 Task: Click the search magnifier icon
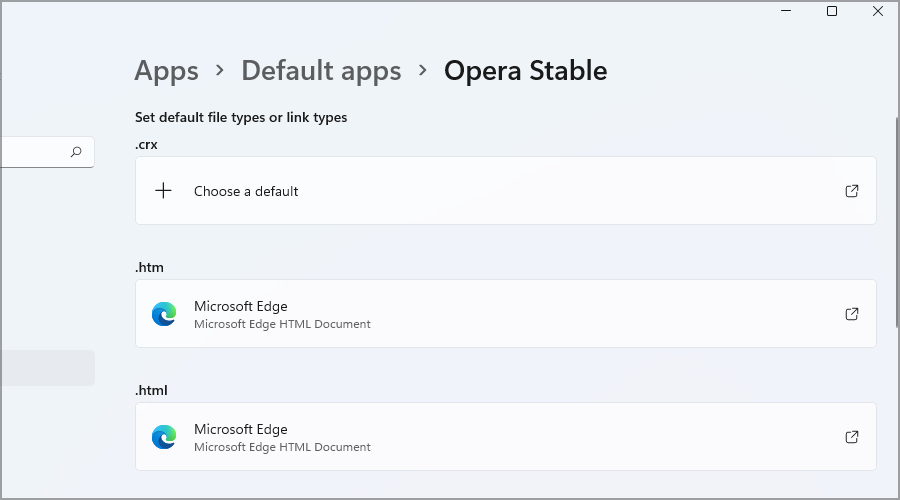coord(76,152)
